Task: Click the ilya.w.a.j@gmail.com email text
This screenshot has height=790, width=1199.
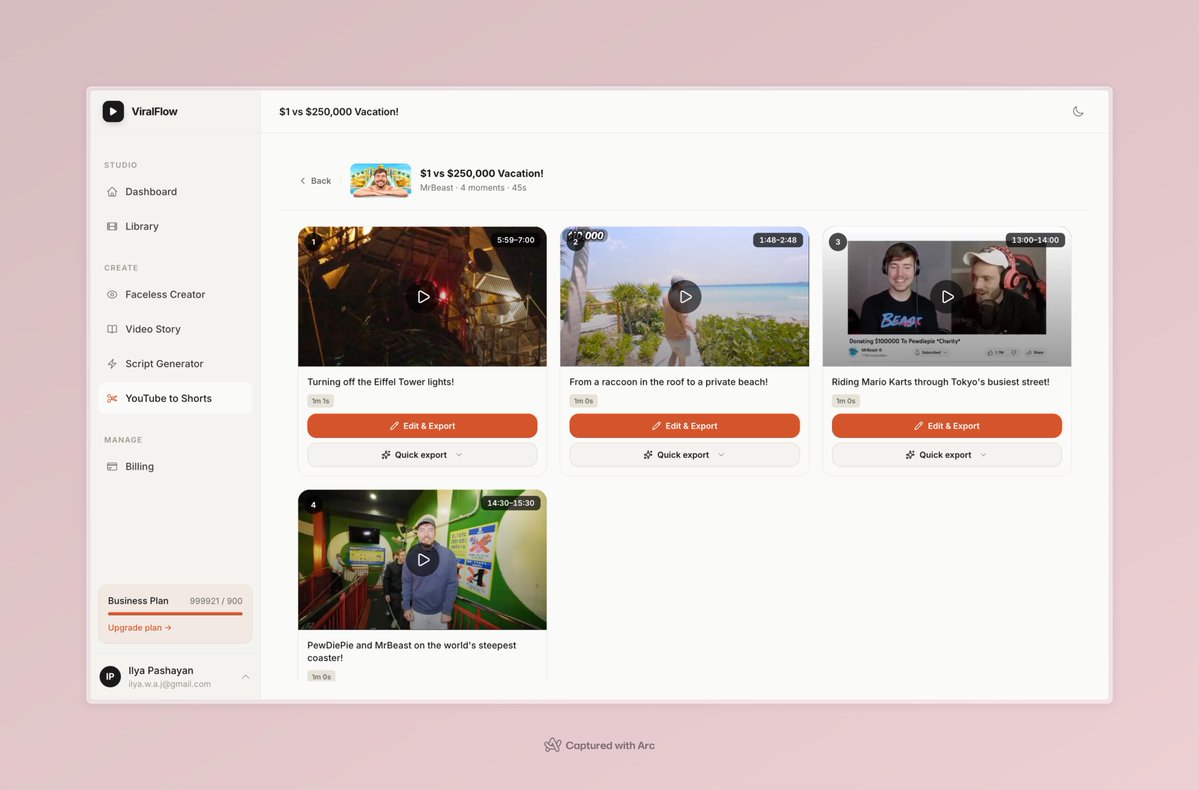Action: tap(170, 684)
